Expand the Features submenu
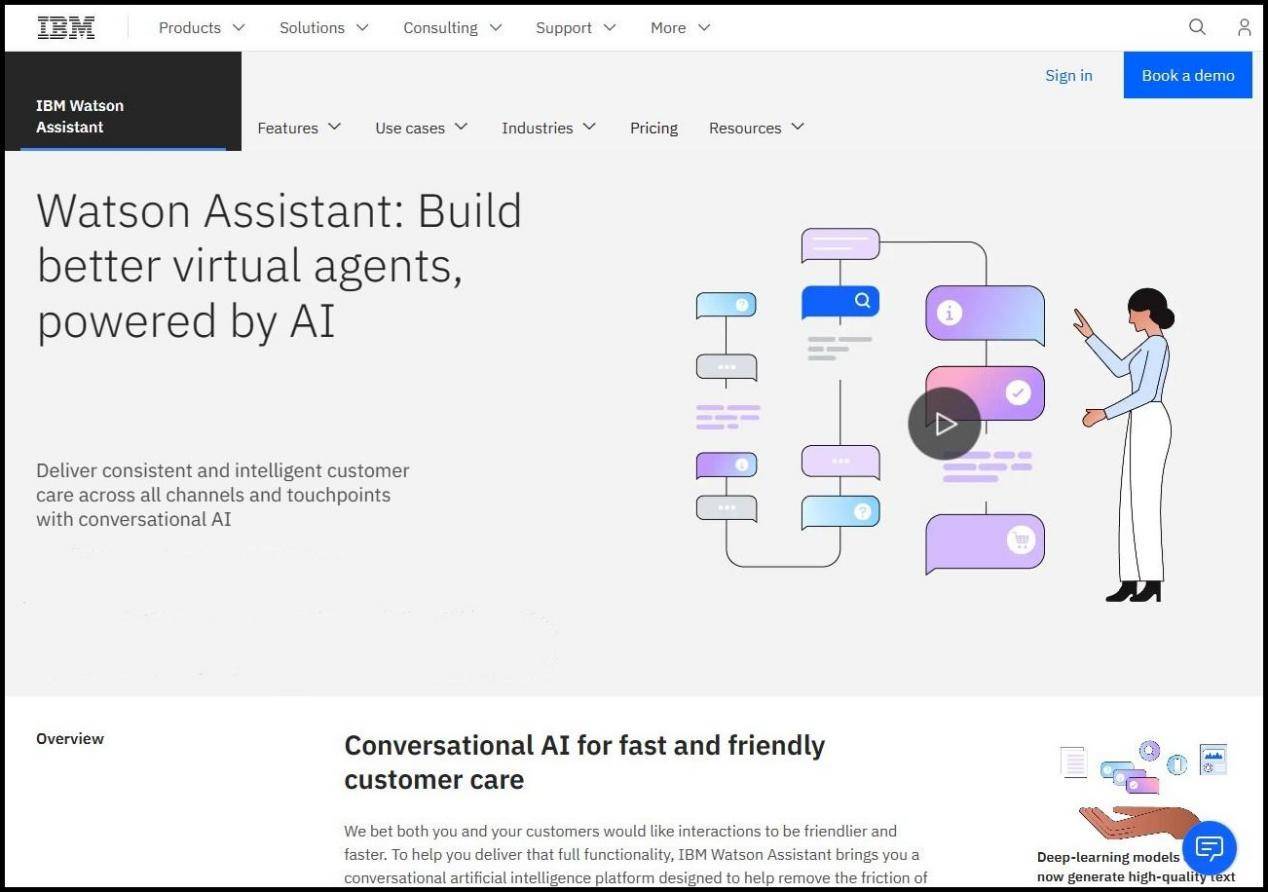1268x892 pixels. pos(299,128)
